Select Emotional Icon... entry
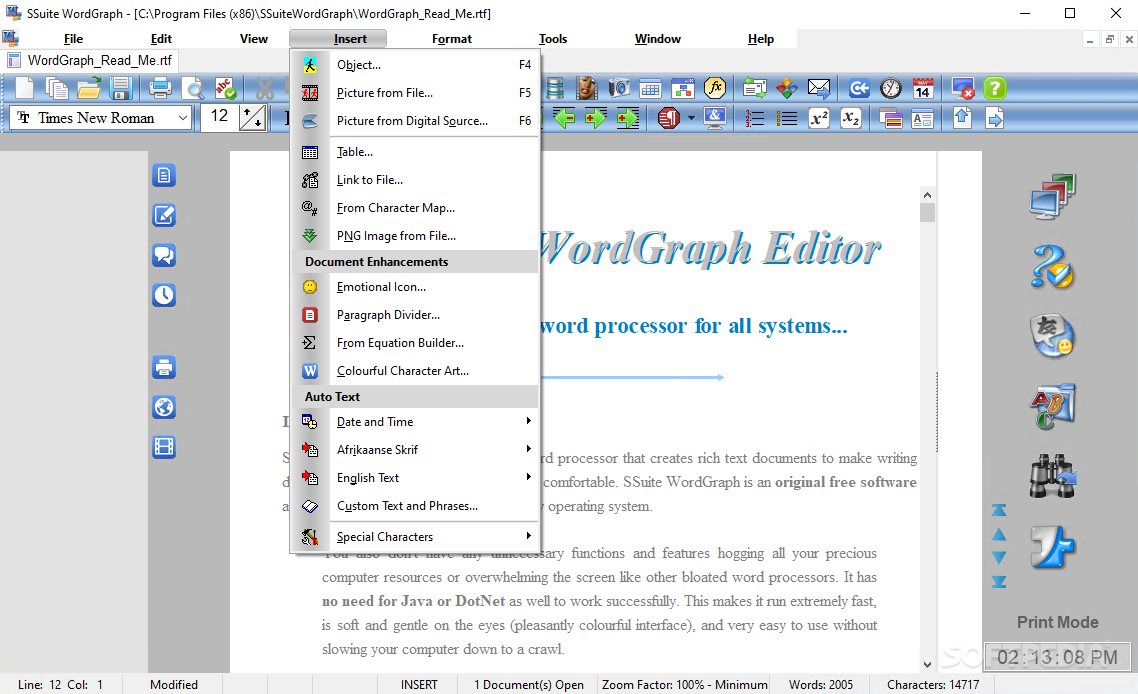The width and height of the screenshot is (1138, 694). coord(415,287)
